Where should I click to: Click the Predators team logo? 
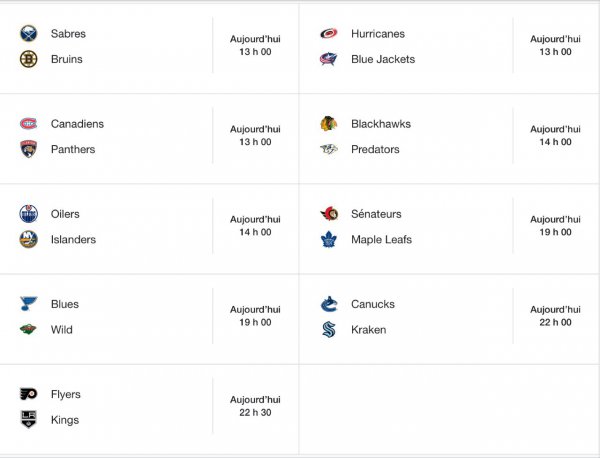coord(328,149)
